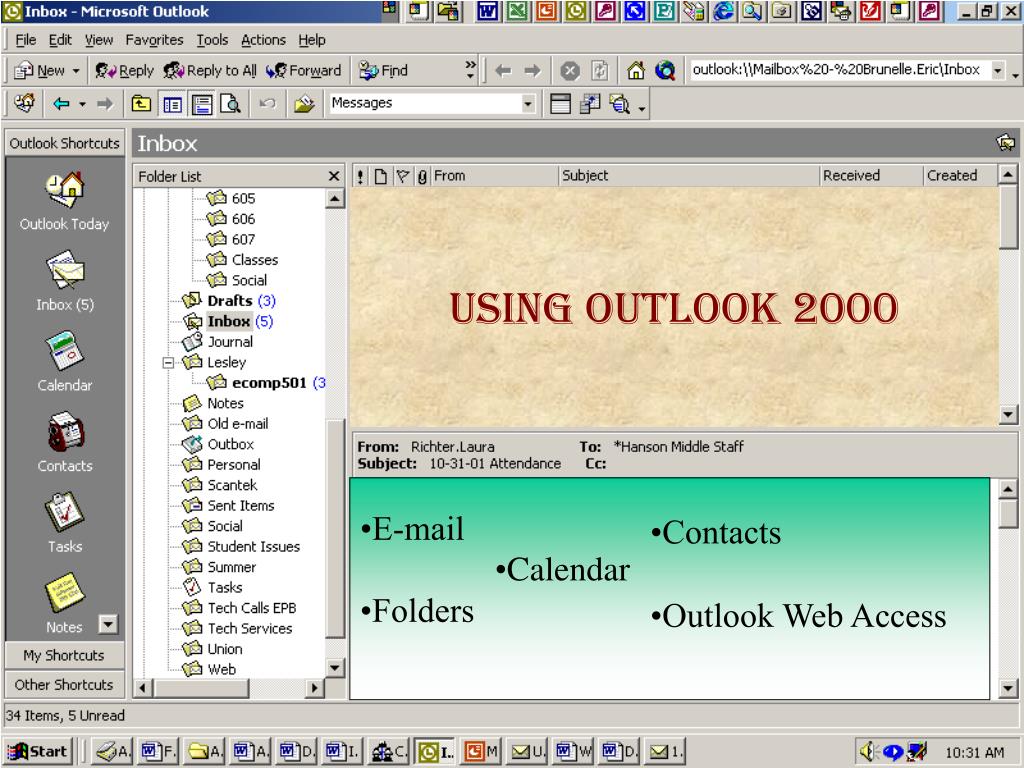
Task: Open the Help menu
Action: pos(312,40)
